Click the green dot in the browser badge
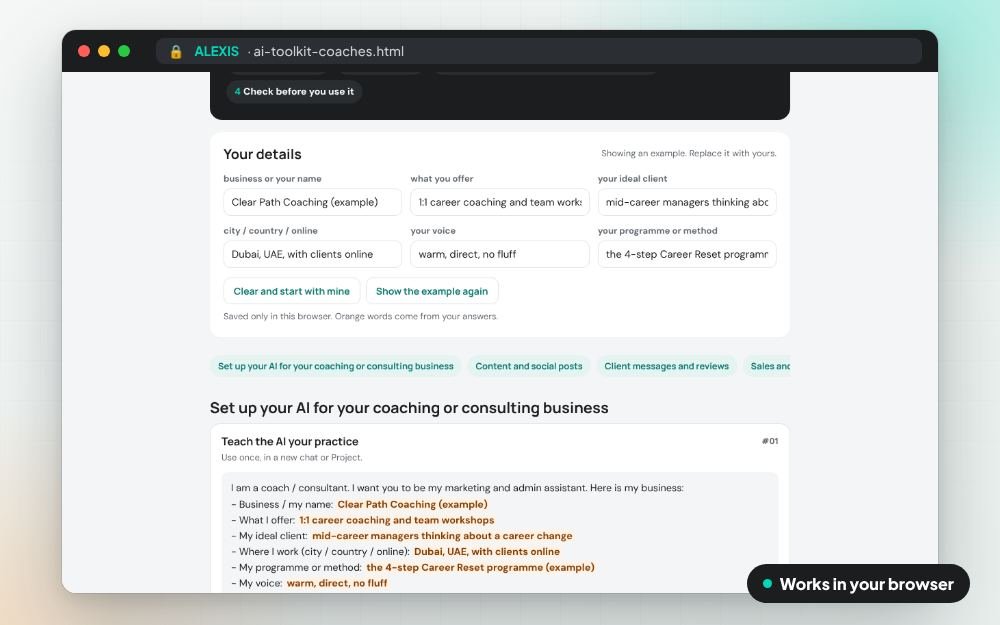This screenshot has height=625, width=1000. (767, 584)
